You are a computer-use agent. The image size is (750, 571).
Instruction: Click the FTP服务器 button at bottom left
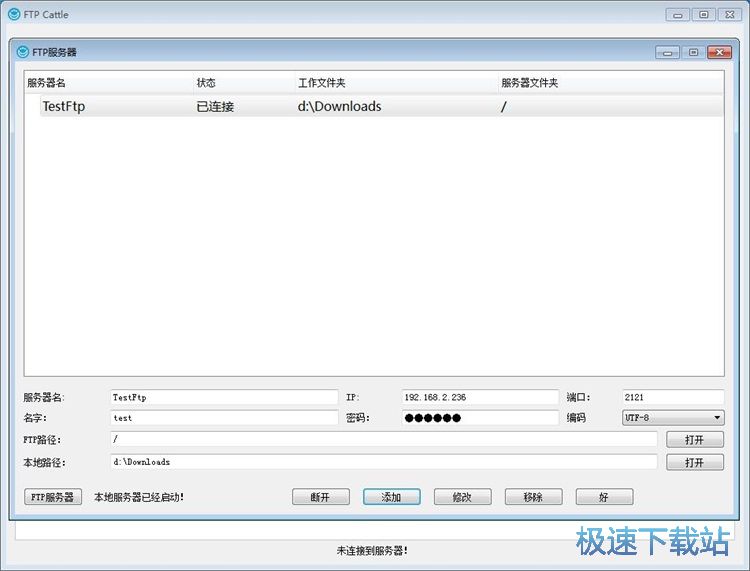point(53,497)
